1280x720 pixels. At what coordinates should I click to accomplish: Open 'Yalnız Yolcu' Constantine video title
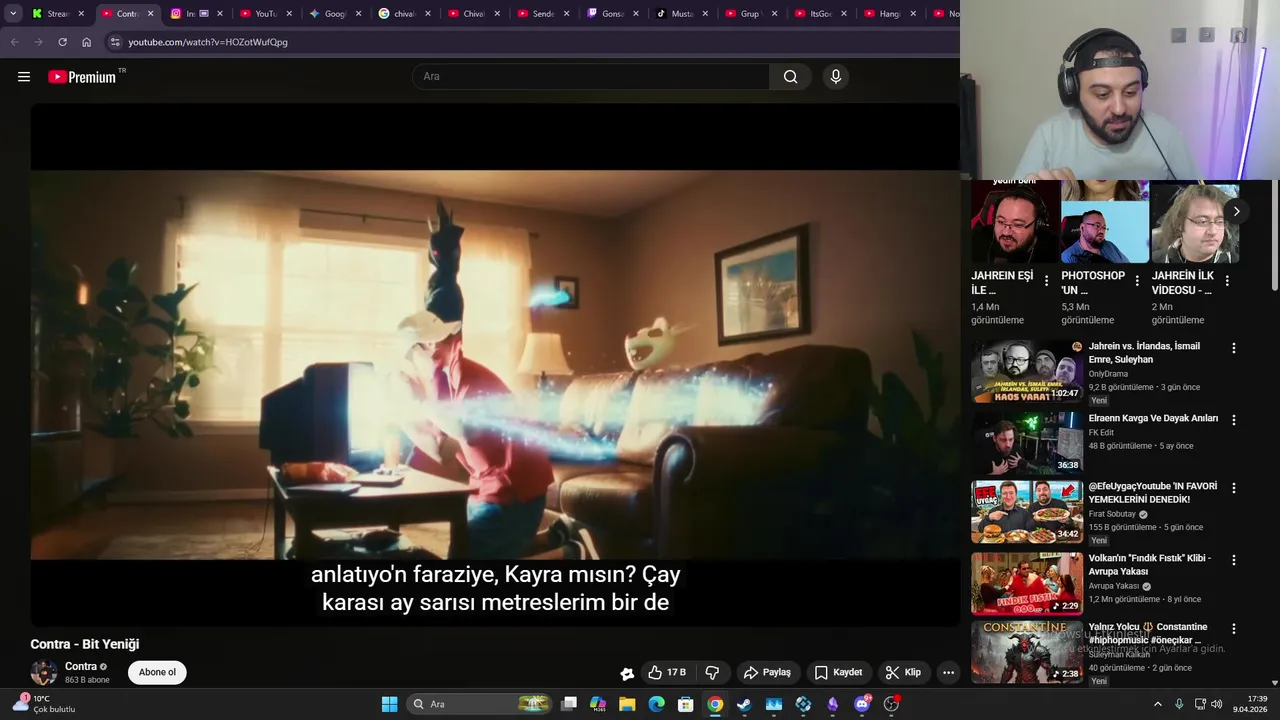click(1148, 633)
